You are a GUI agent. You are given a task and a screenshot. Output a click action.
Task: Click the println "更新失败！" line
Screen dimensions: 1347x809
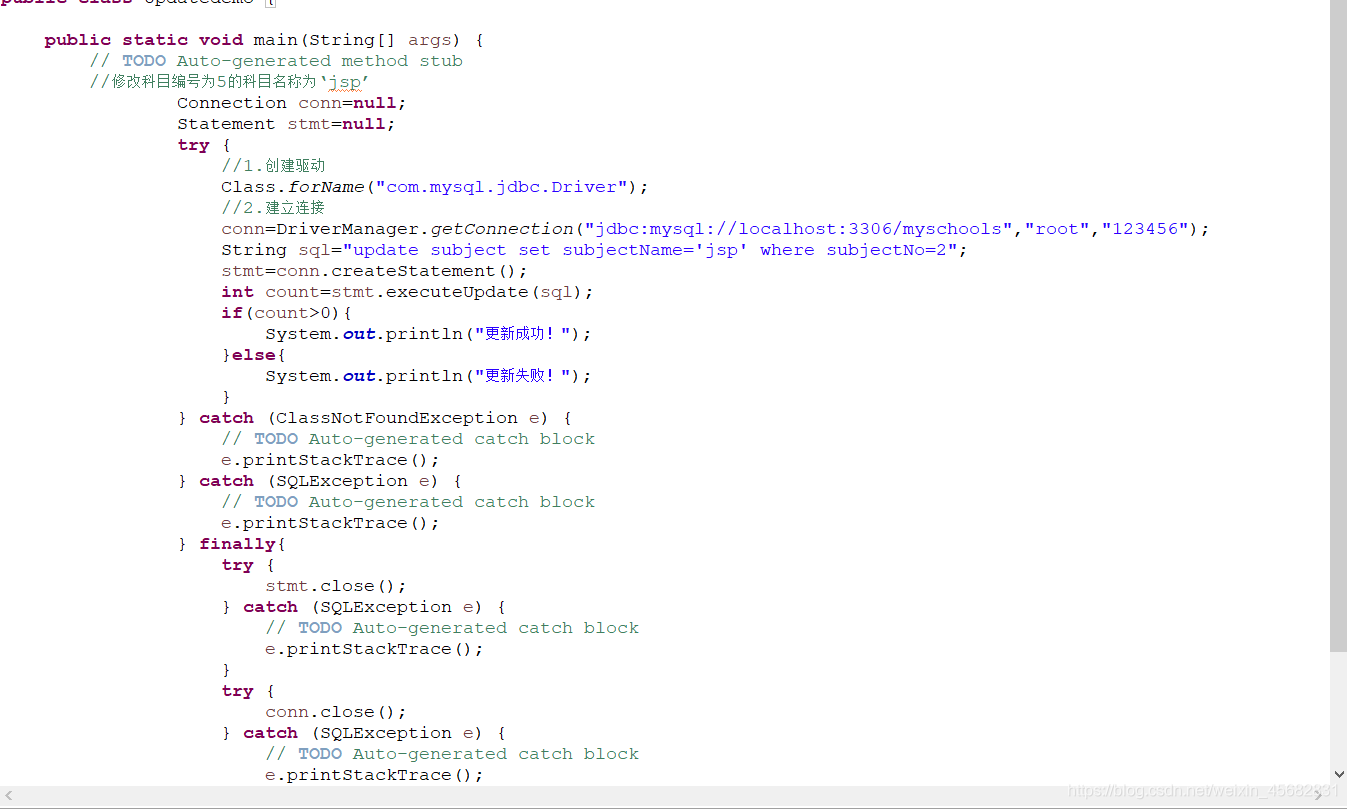point(428,376)
